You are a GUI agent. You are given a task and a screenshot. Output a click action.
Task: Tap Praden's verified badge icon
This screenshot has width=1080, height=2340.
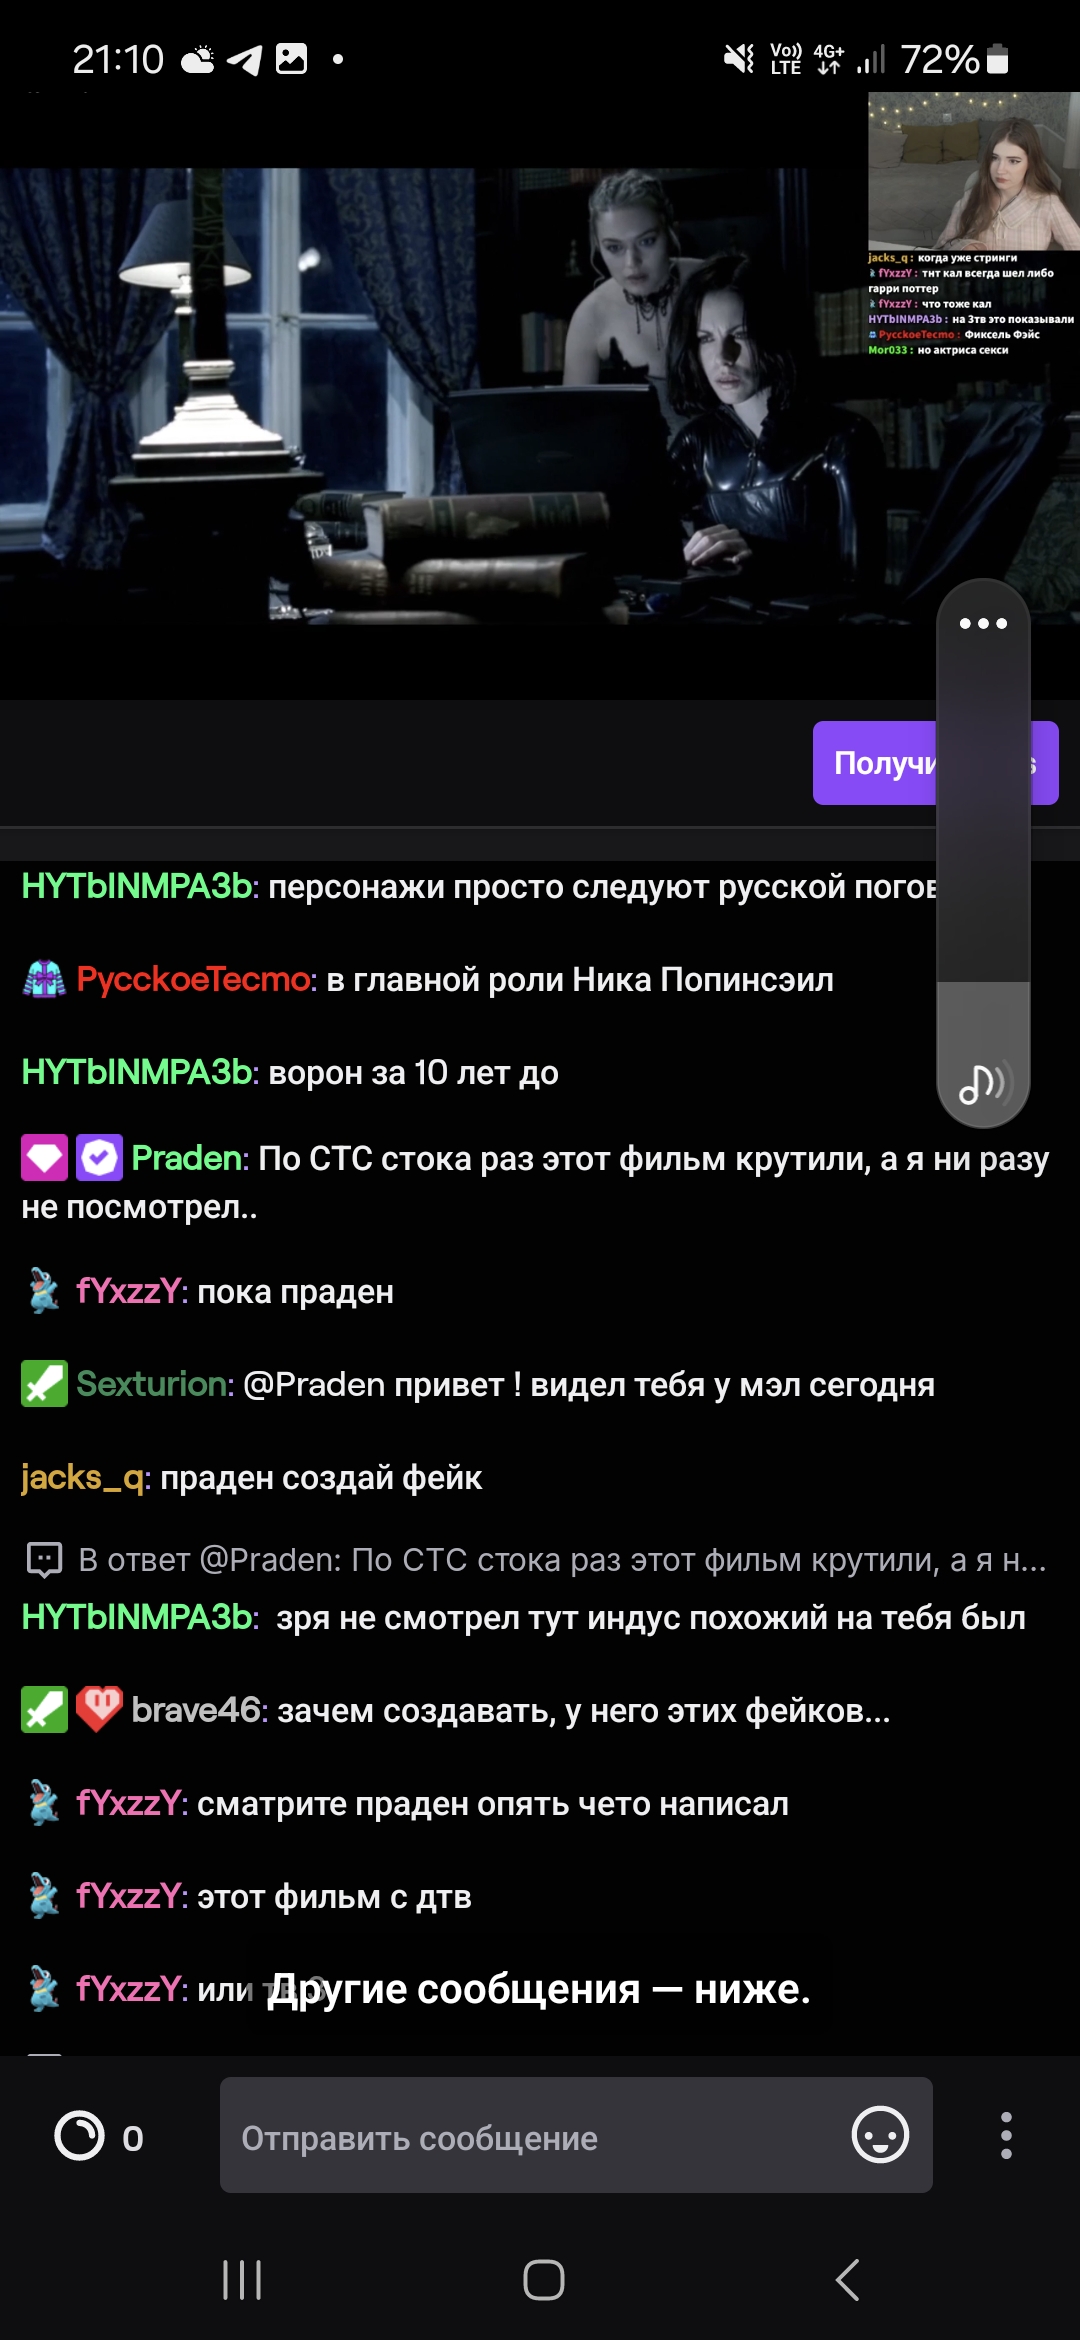coord(99,1159)
